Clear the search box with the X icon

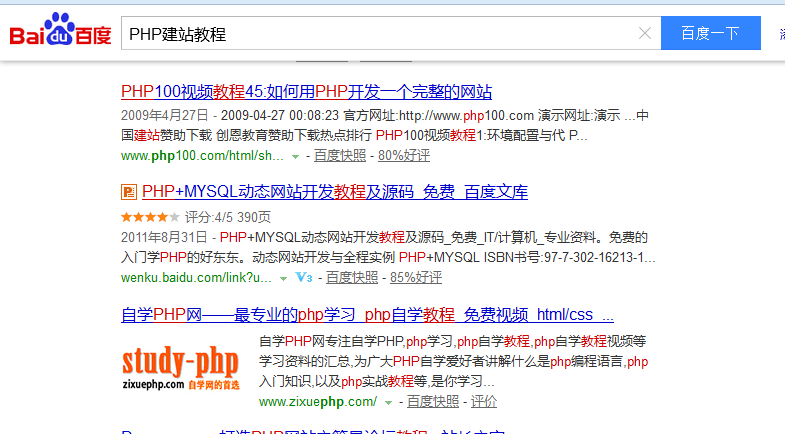(x=645, y=34)
